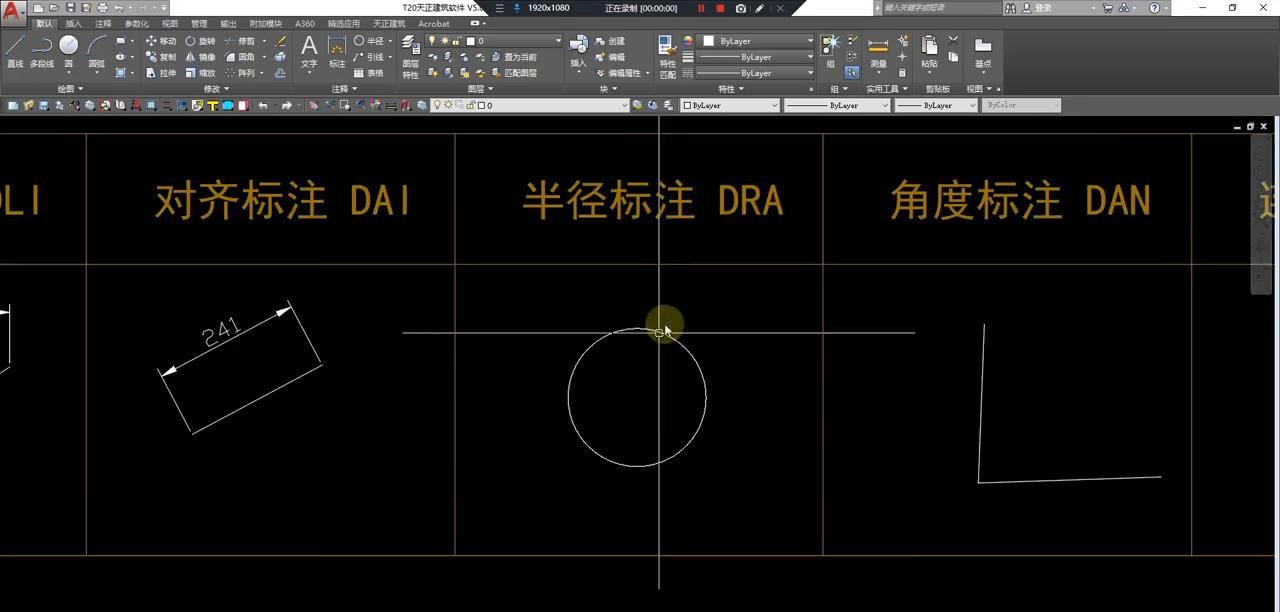Toggle the layer freeze sun icon
The image size is (1280, 612).
coord(444,40)
